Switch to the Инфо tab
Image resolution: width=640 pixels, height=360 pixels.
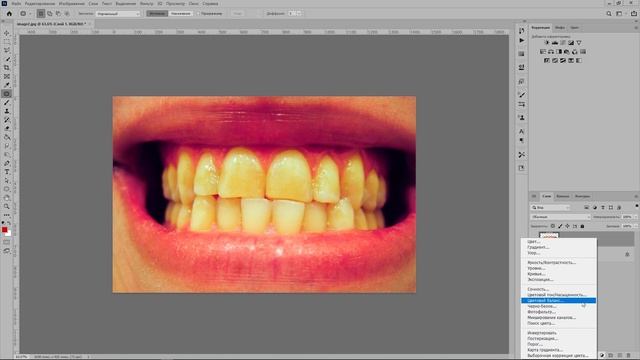coord(560,27)
